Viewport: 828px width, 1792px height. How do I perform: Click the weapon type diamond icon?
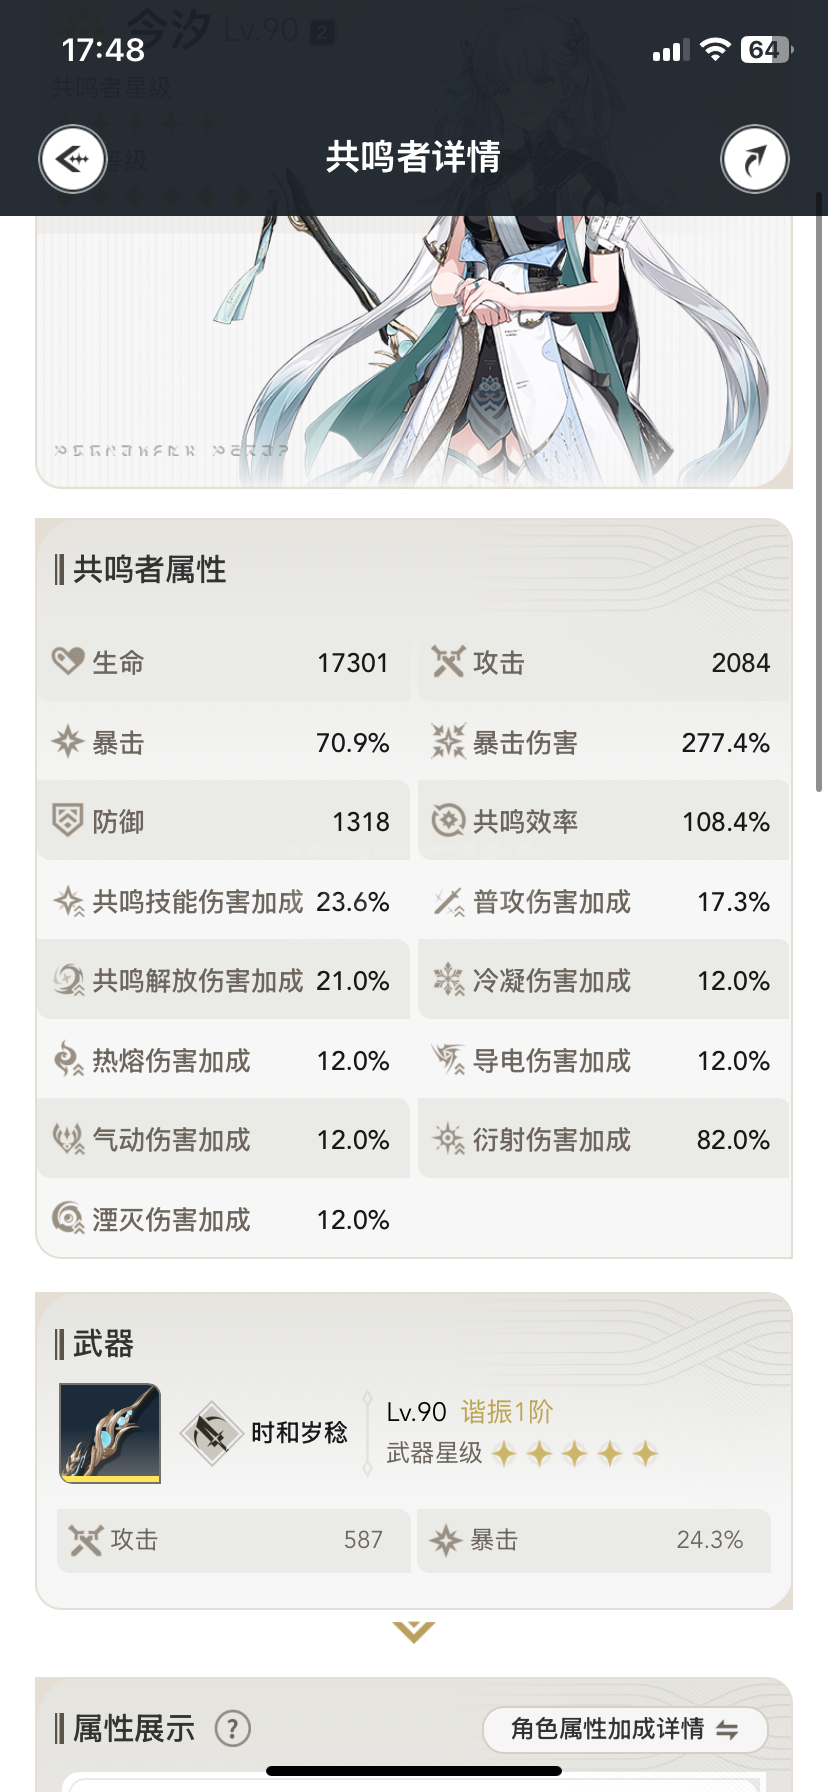click(x=212, y=1433)
